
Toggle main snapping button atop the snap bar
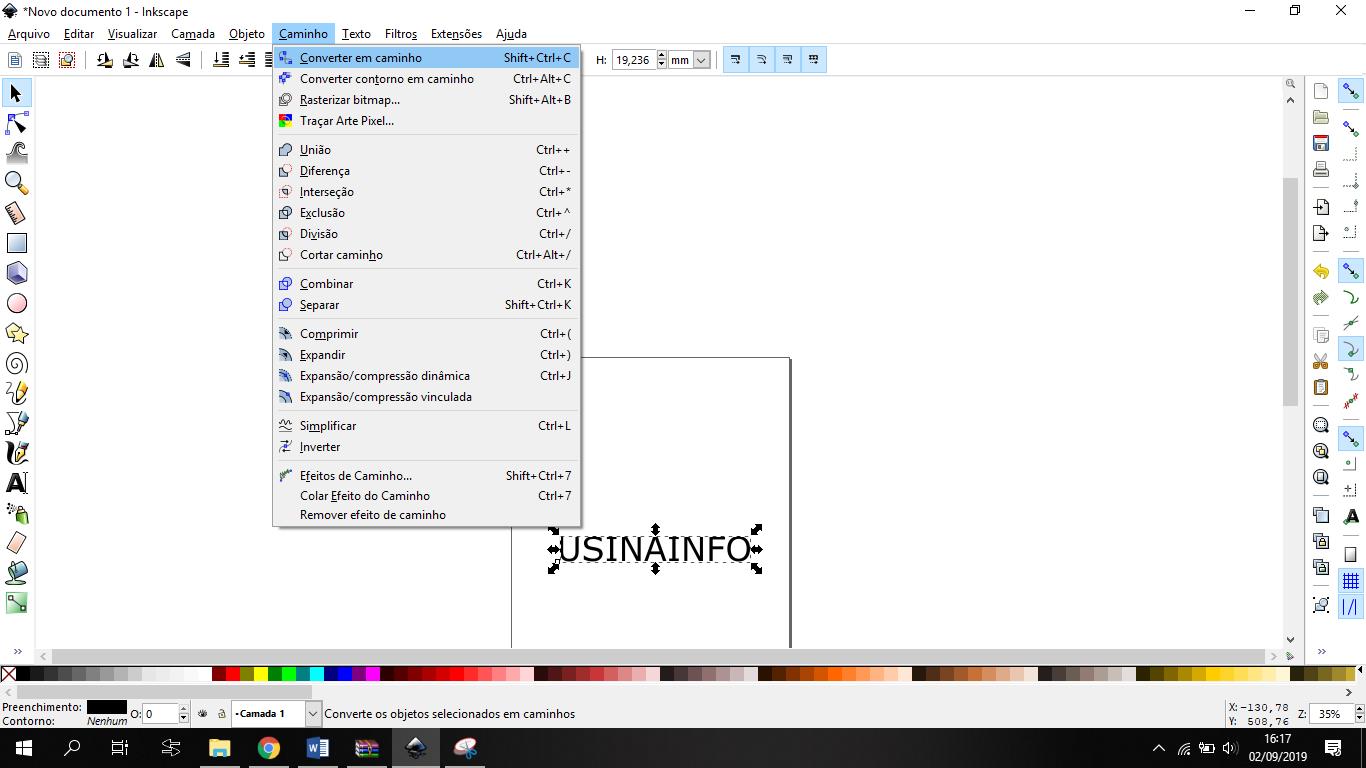tap(1351, 91)
